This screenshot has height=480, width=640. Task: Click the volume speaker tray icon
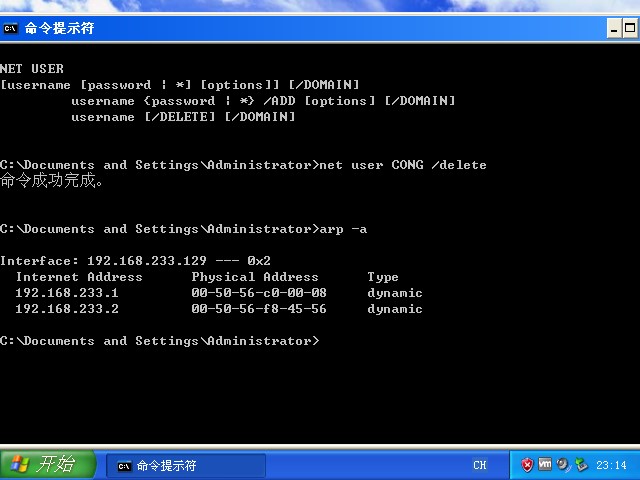(563, 464)
